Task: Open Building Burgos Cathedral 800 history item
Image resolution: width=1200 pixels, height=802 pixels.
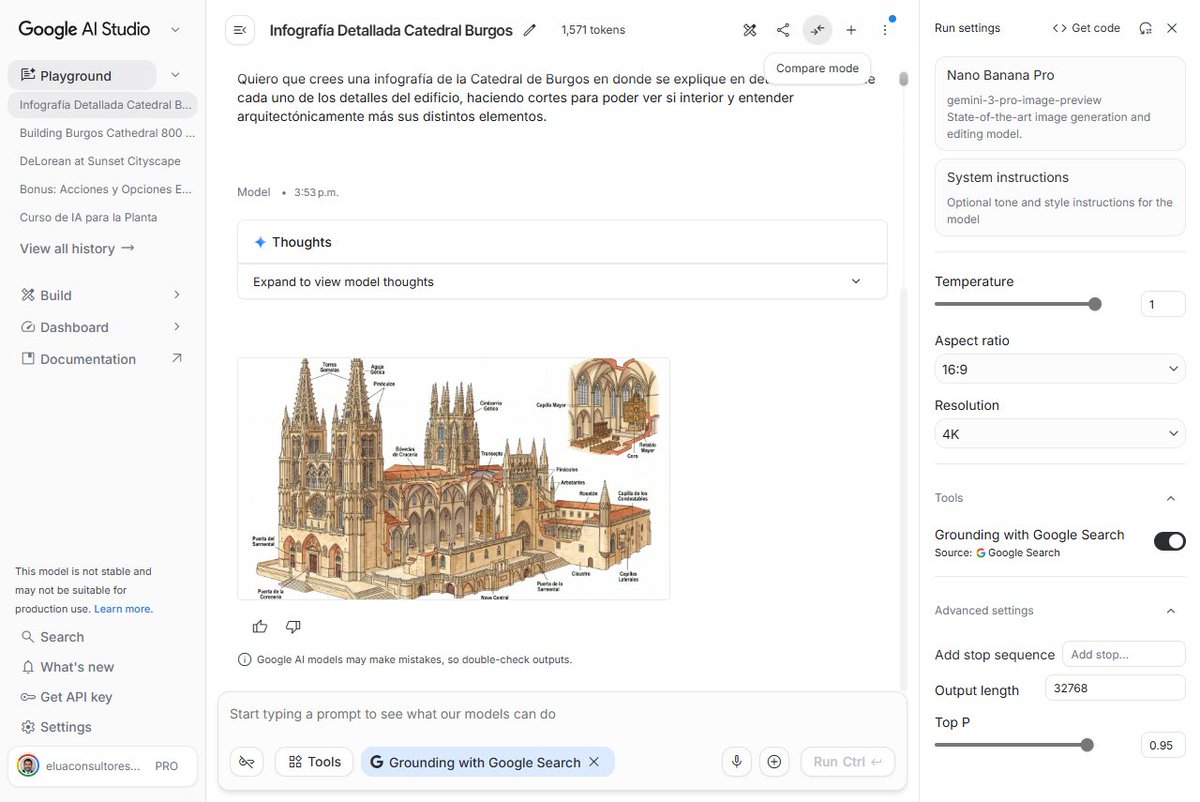Action: click(x=107, y=132)
